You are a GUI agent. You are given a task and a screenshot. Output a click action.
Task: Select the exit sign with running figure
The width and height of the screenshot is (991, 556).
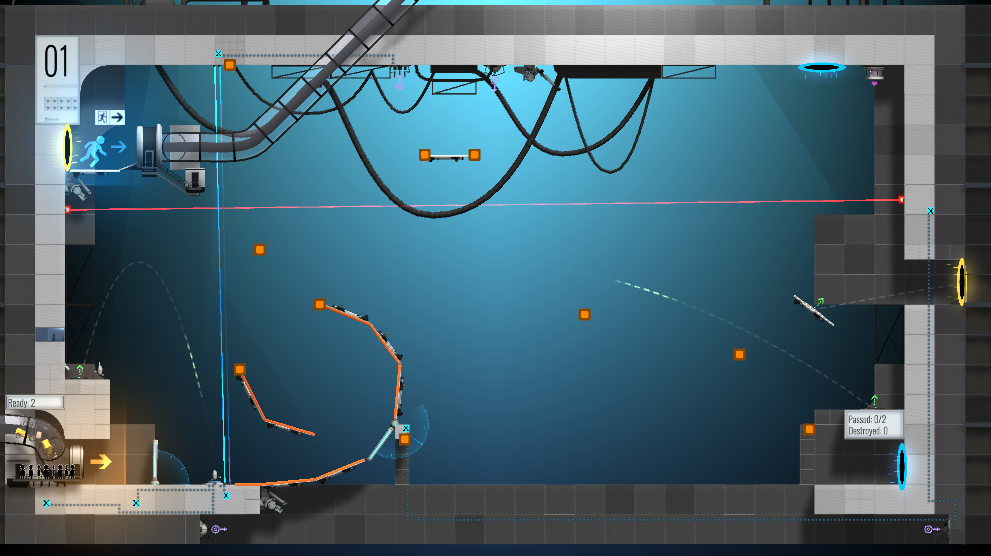point(110,117)
